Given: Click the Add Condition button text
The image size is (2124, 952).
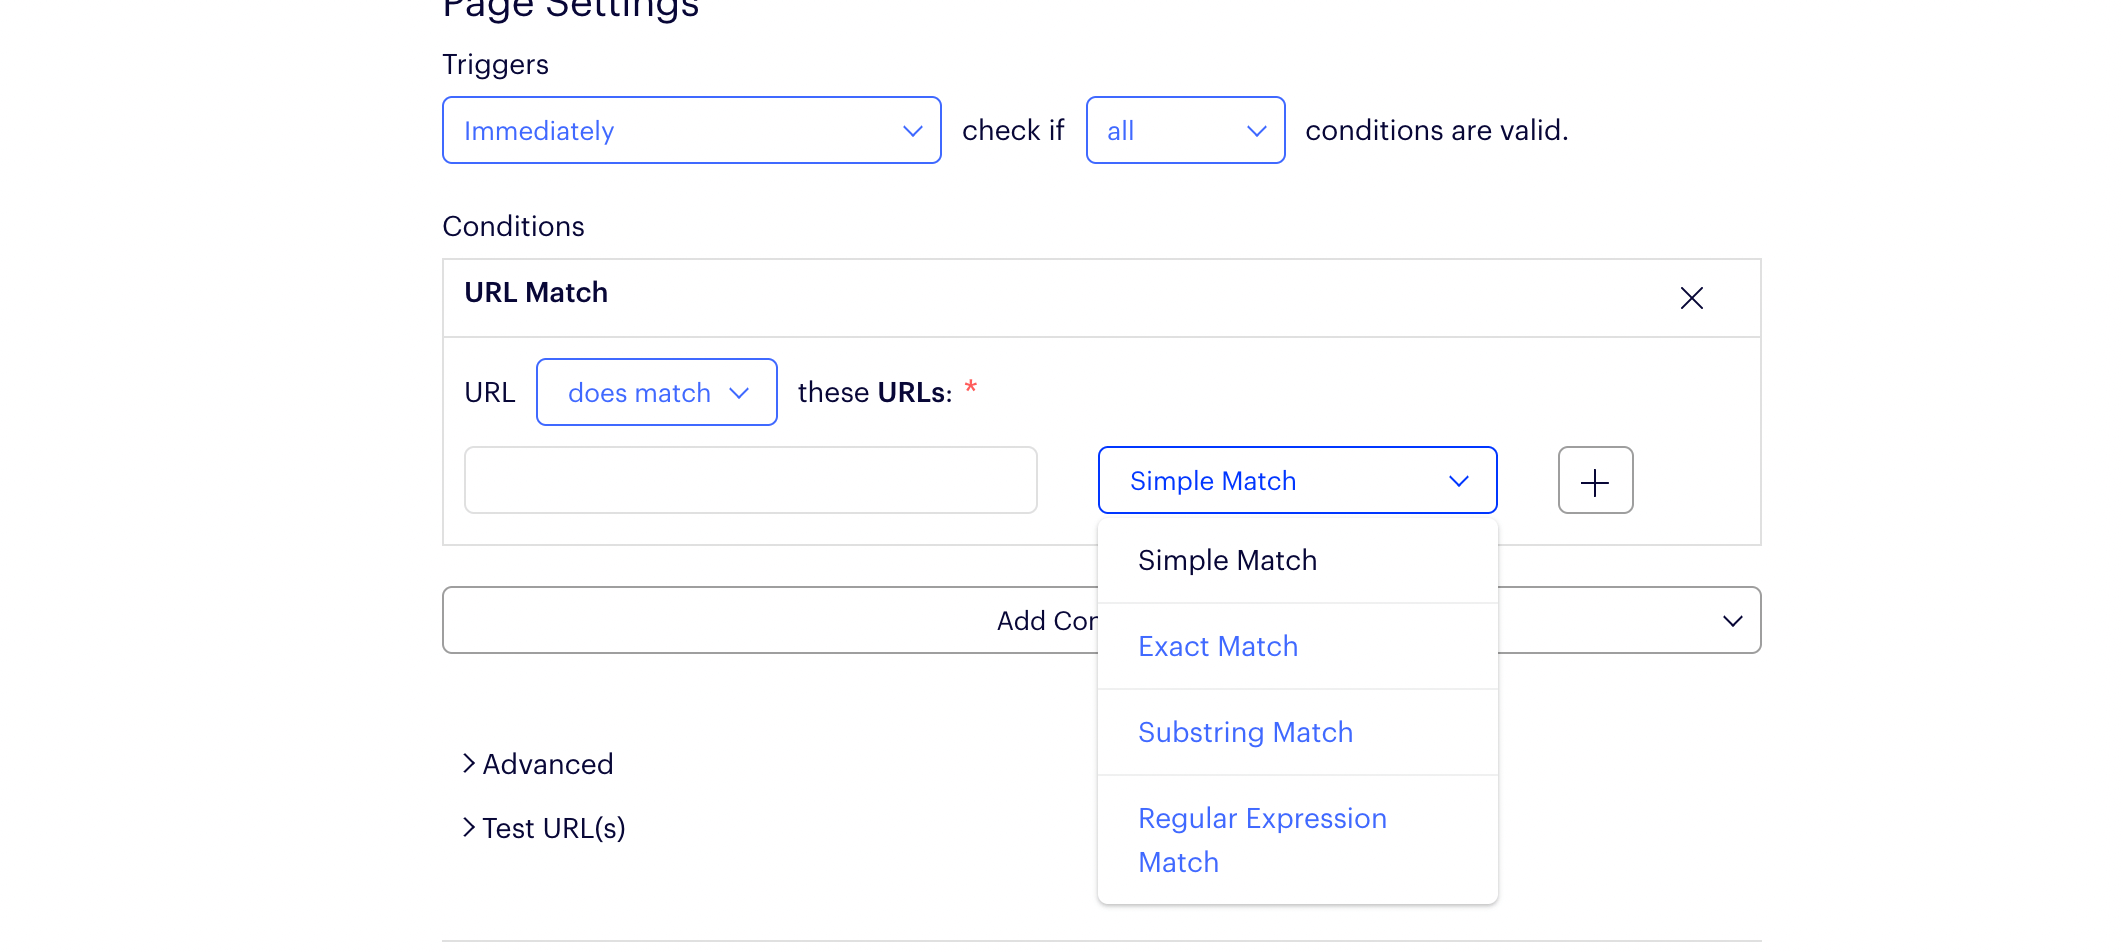Looking at the screenshot, I should click(x=1046, y=621).
